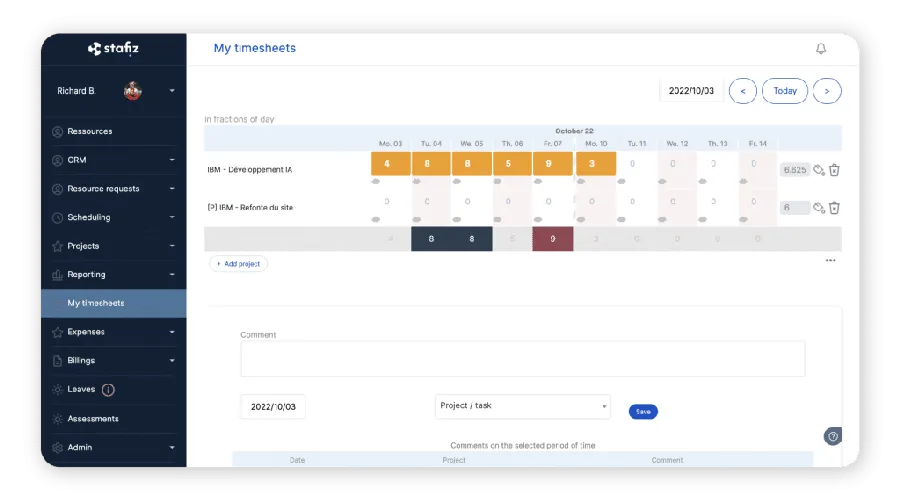The image size is (900, 499).
Task: Click the notification bell icon
Action: click(x=821, y=48)
